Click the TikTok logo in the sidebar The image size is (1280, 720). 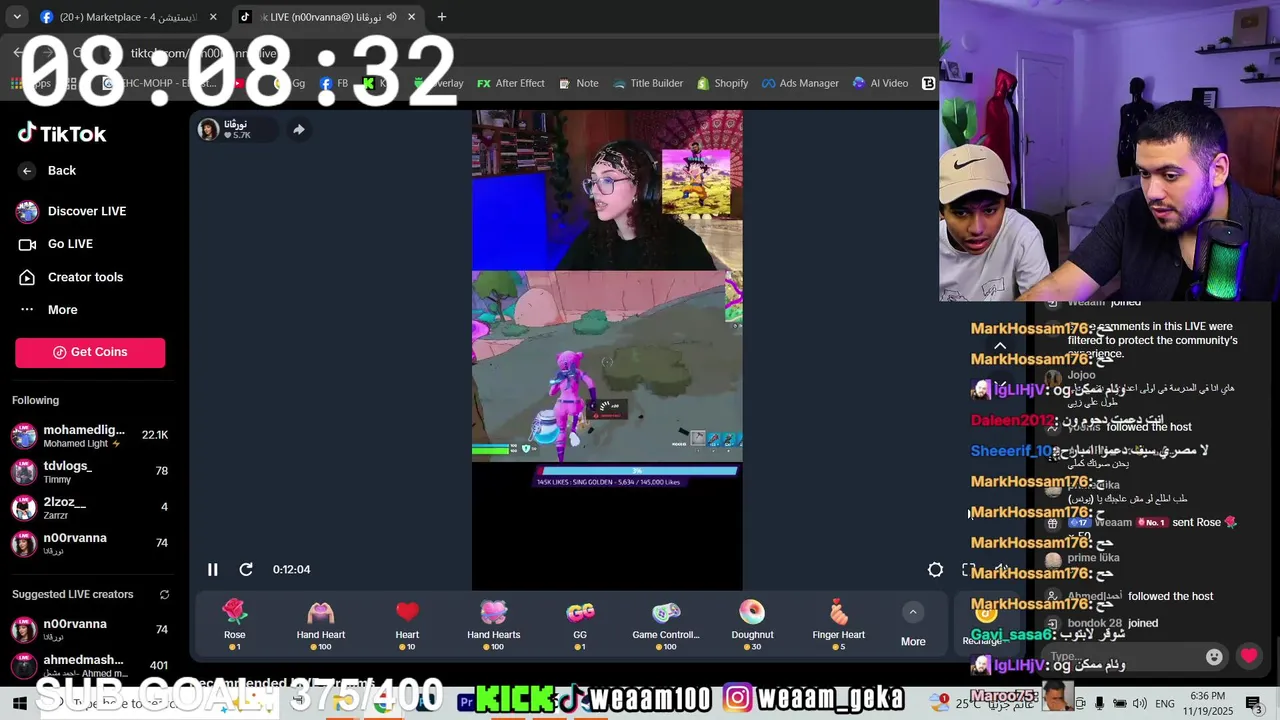click(62, 133)
